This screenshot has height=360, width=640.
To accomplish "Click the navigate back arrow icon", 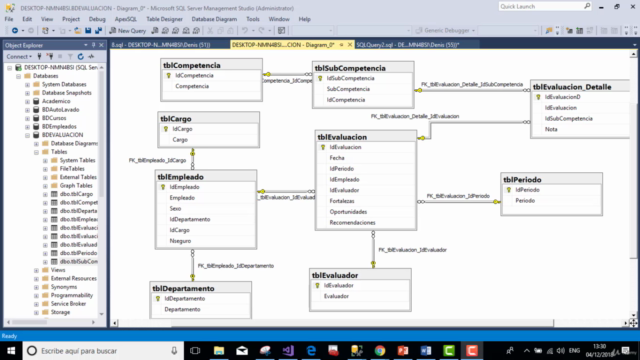I will [x=15, y=31].
